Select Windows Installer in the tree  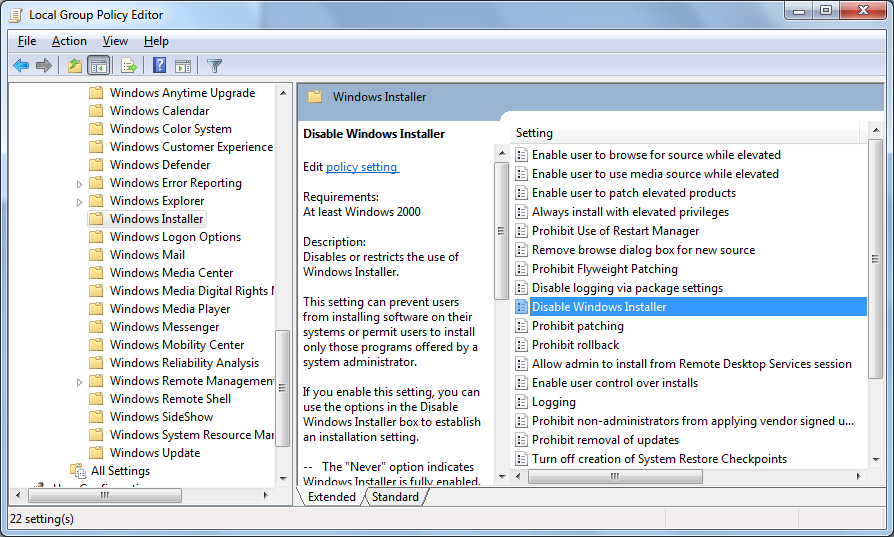click(157, 219)
